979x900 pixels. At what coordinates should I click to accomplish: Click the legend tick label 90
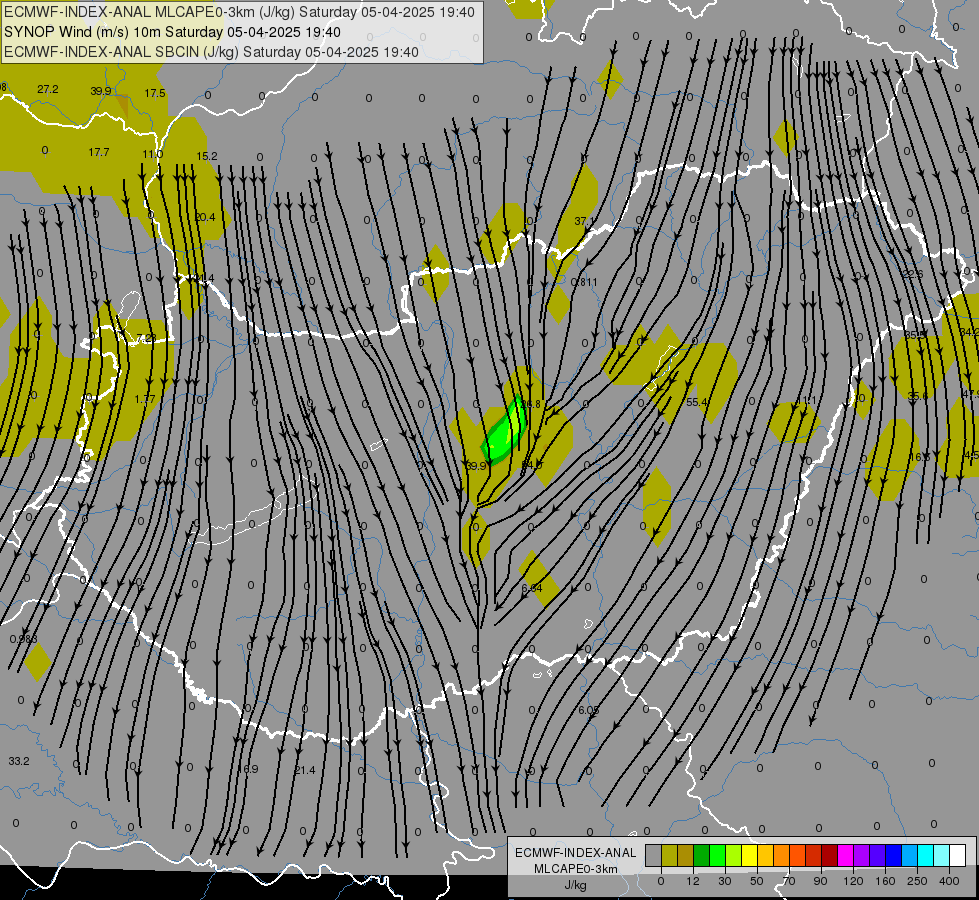pyautogui.click(x=820, y=881)
